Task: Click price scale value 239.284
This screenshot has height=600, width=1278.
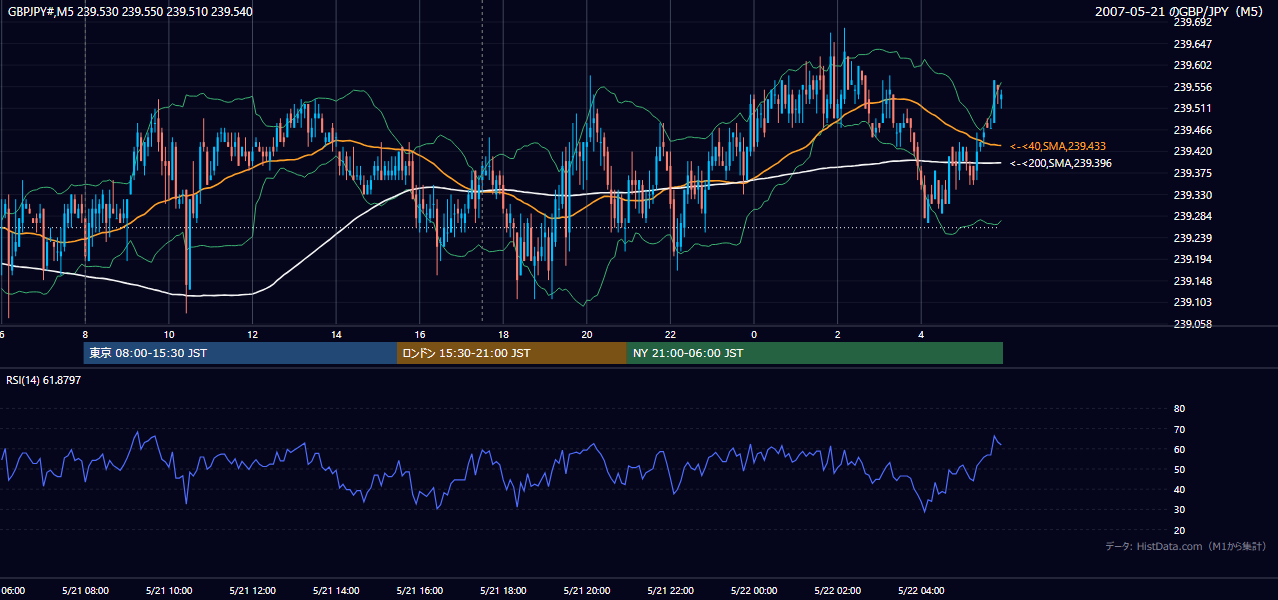Action: coord(1192,216)
